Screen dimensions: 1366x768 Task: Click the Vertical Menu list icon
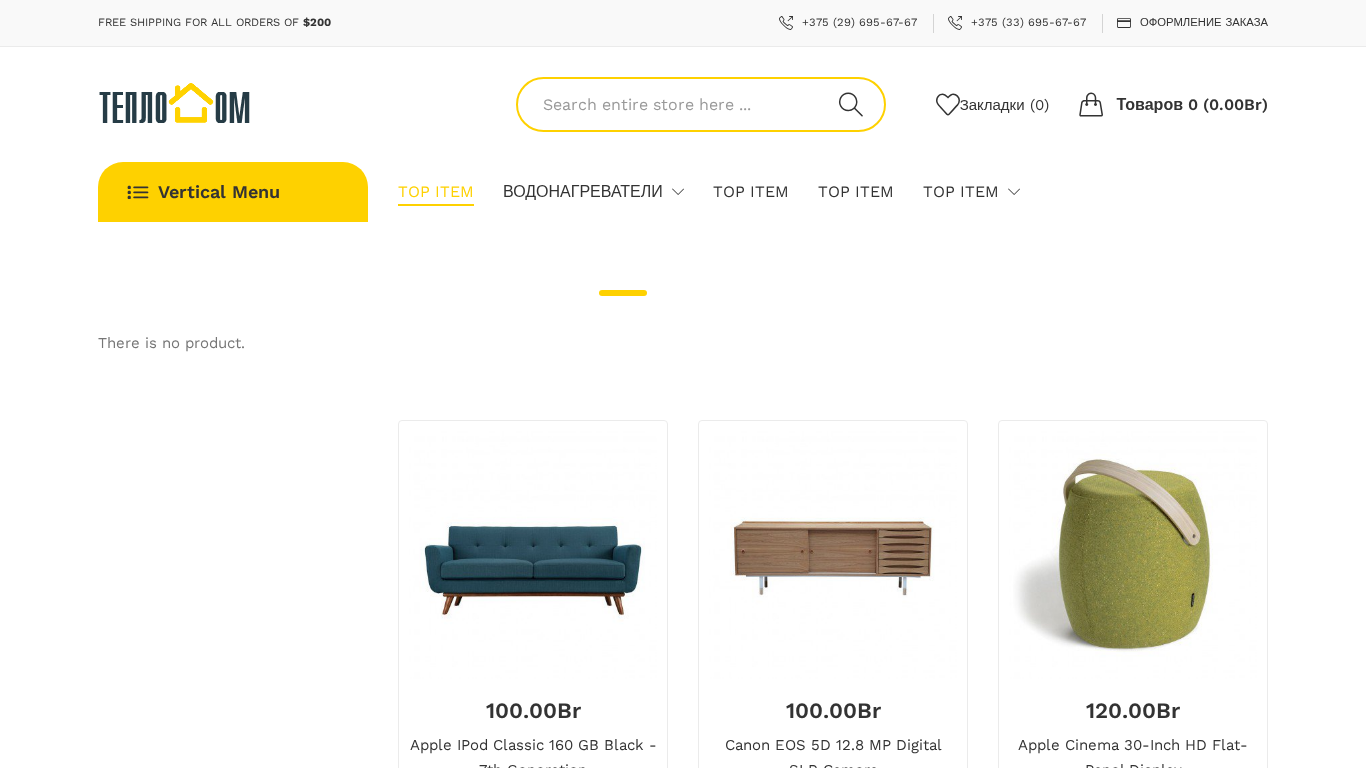138,192
